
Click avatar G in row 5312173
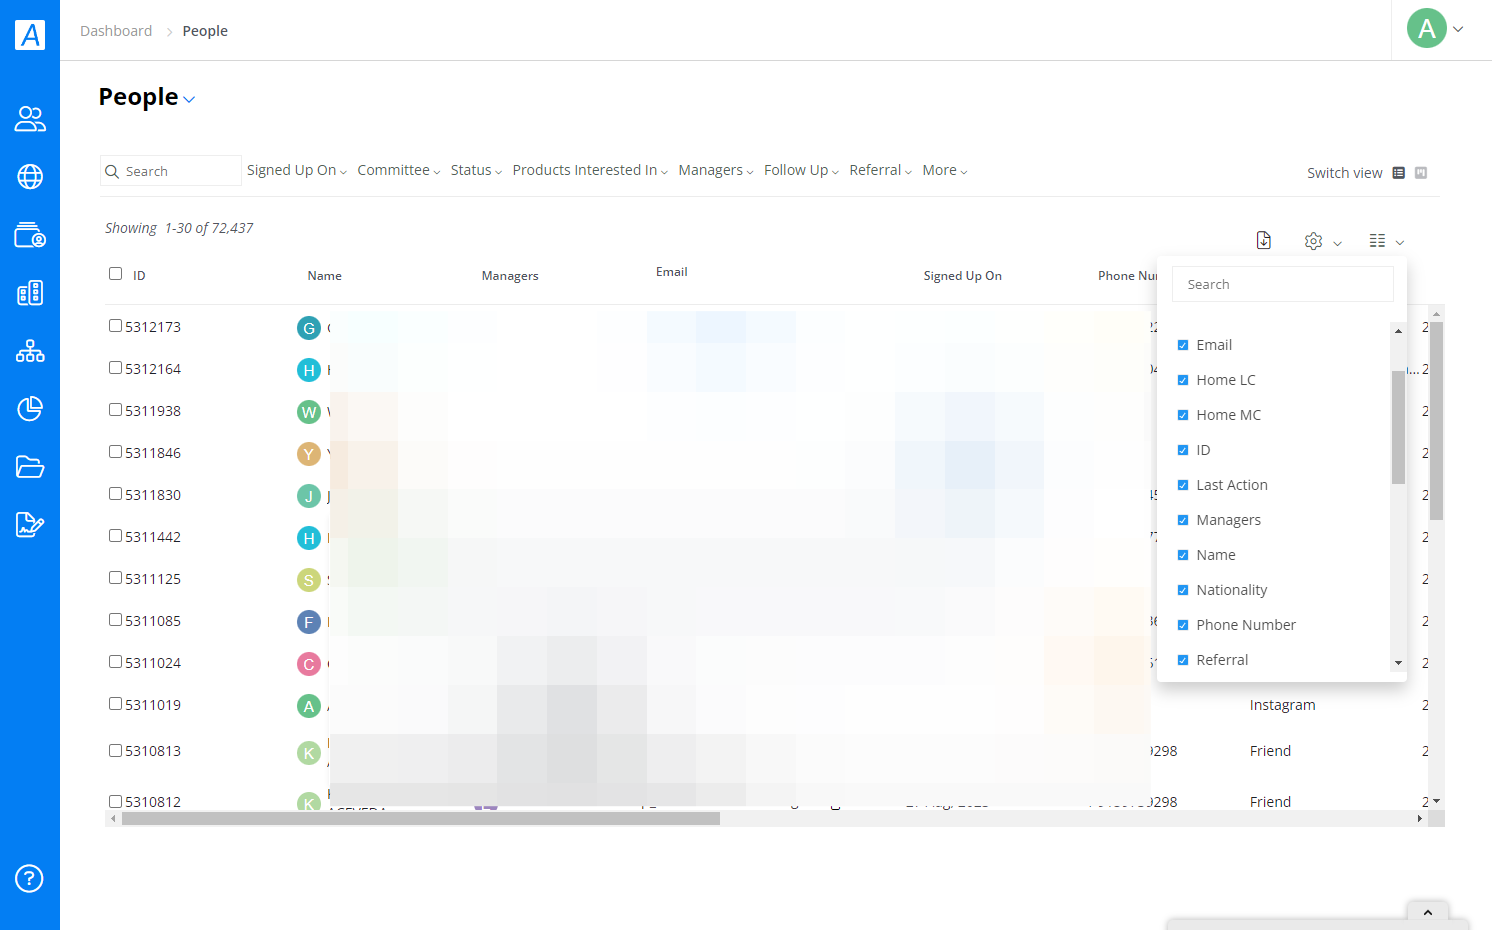point(309,328)
